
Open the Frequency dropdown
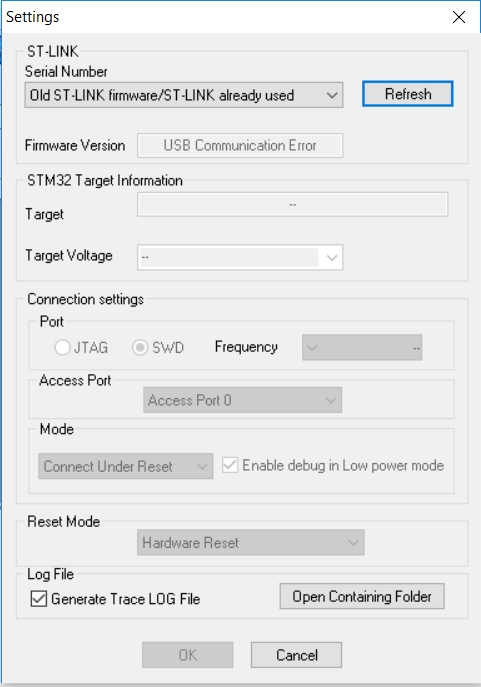[362, 347]
